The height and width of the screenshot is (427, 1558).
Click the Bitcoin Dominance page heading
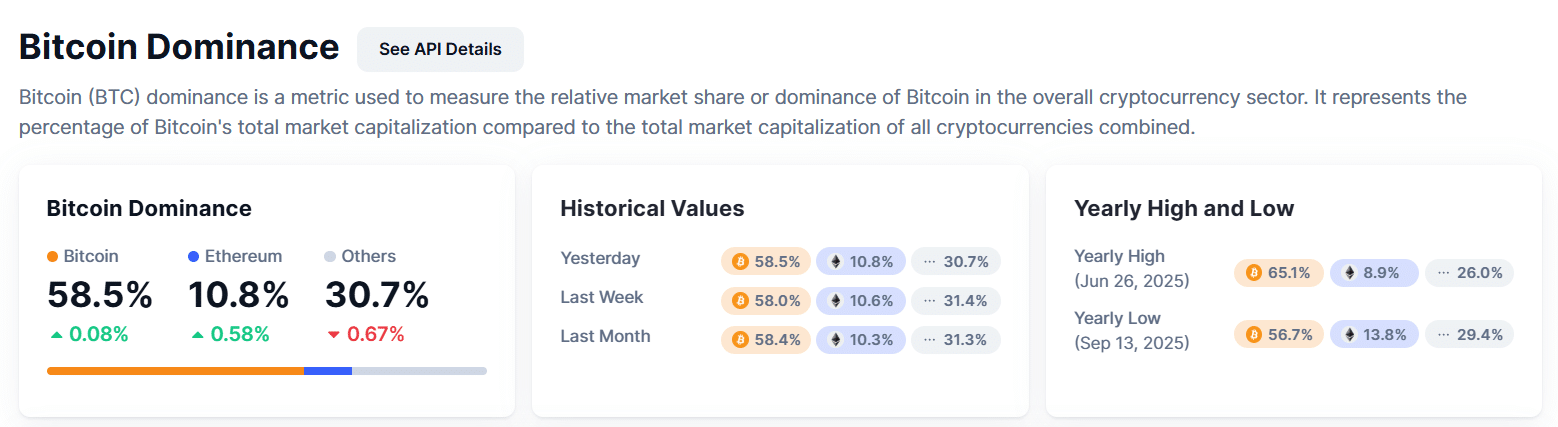pyautogui.click(x=179, y=47)
